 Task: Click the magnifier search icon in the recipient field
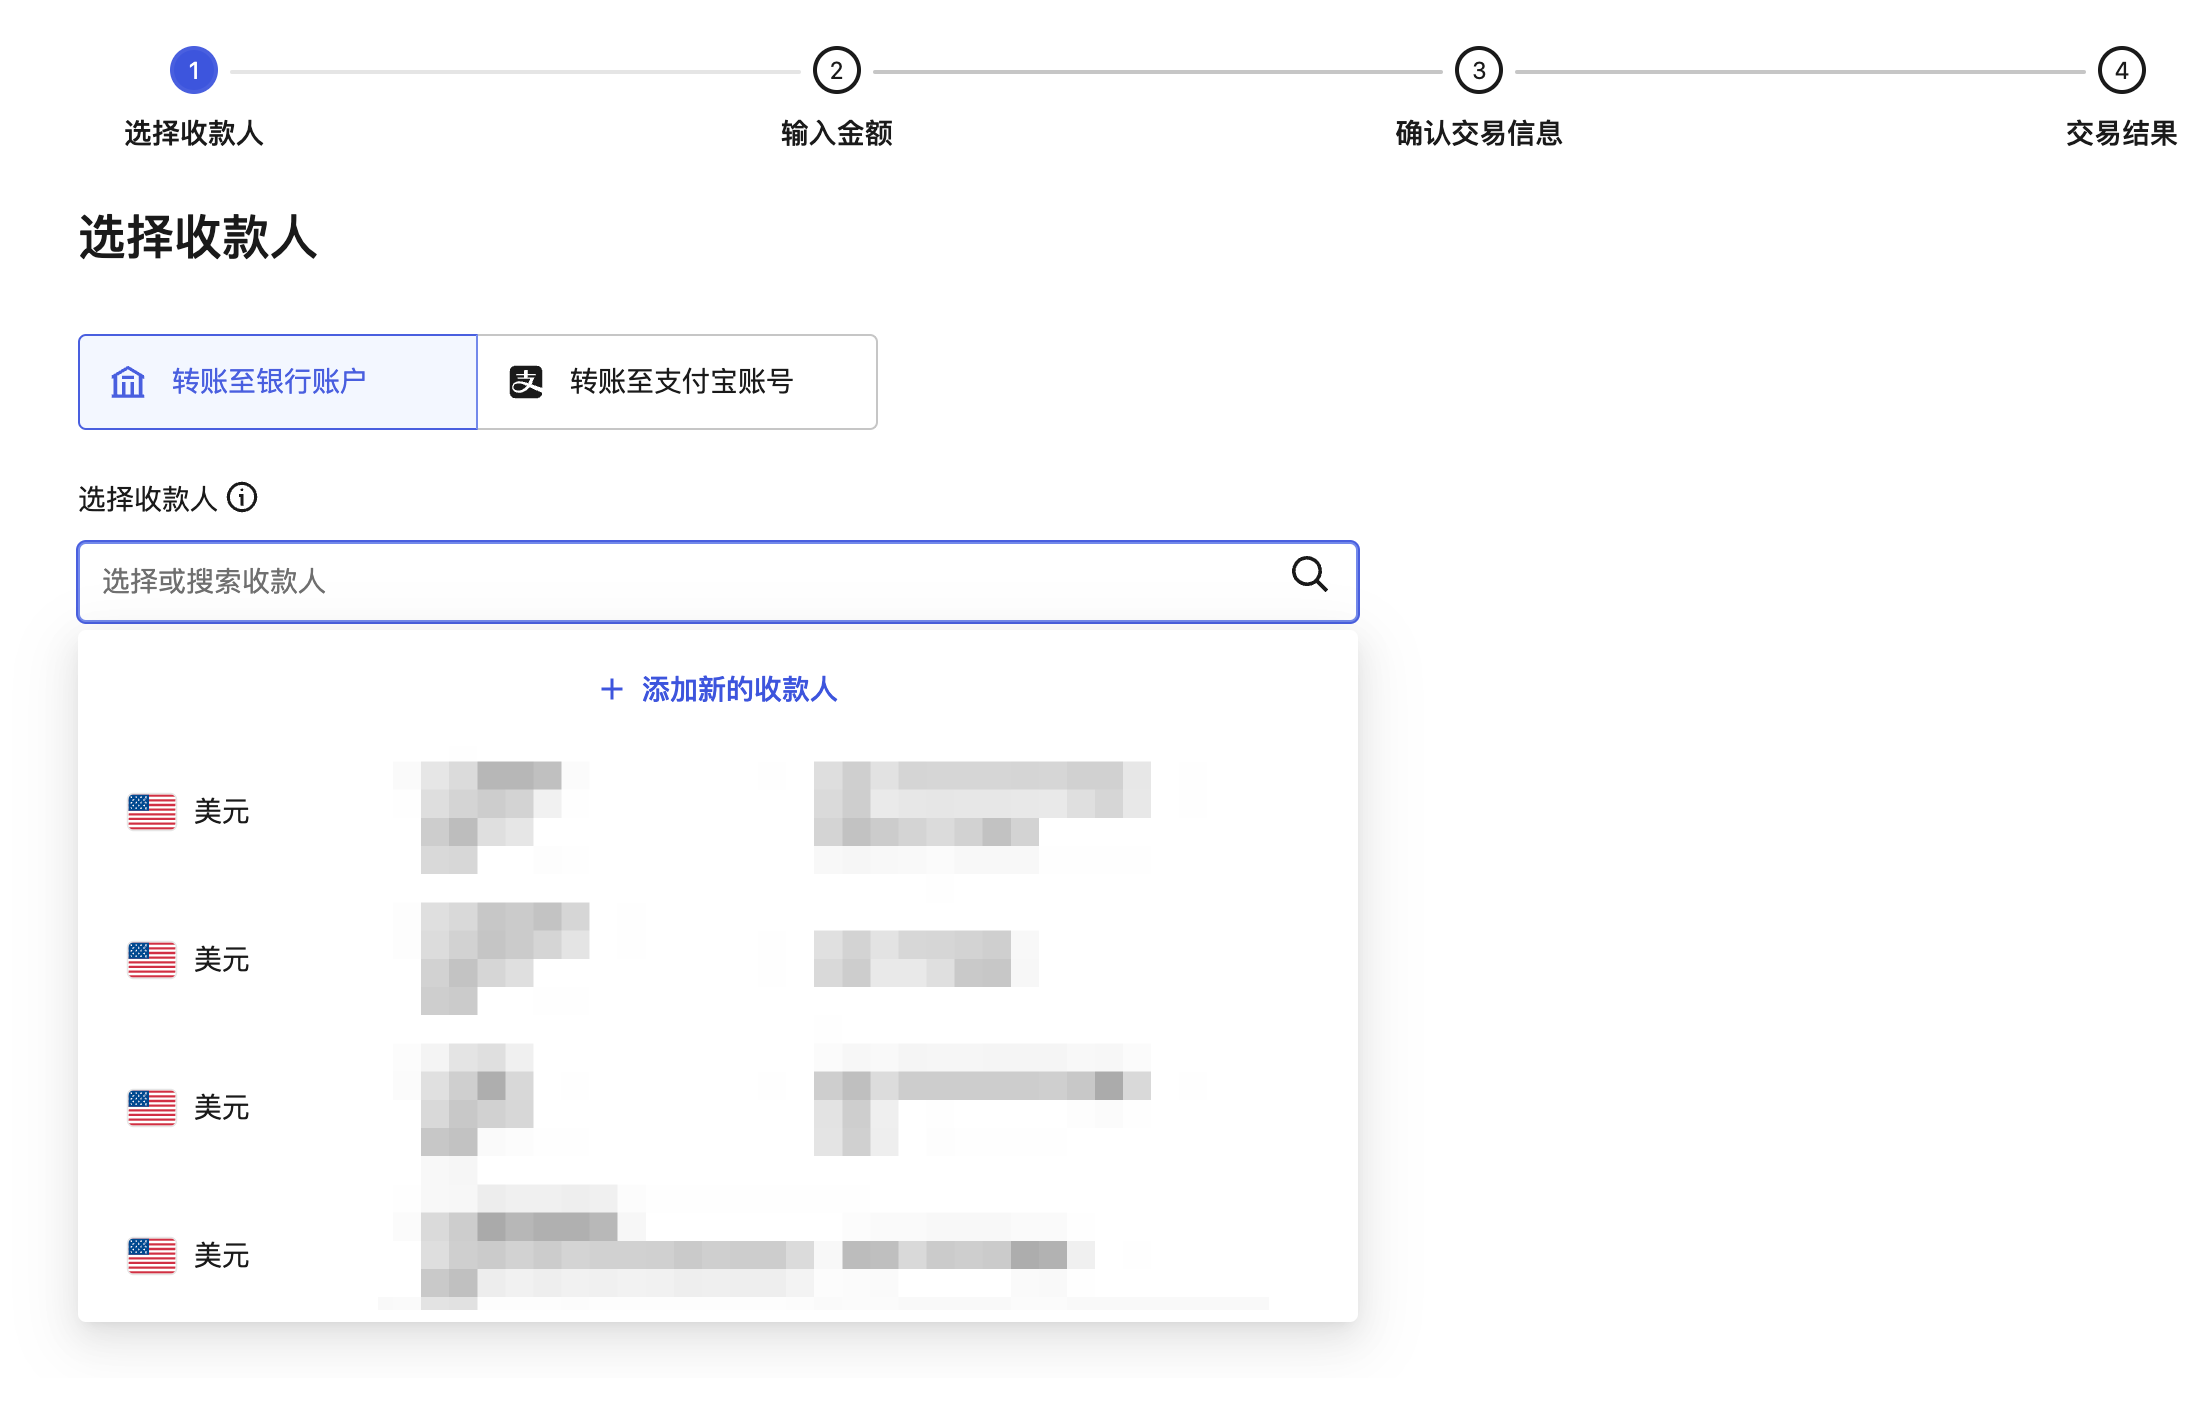(x=1308, y=575)
